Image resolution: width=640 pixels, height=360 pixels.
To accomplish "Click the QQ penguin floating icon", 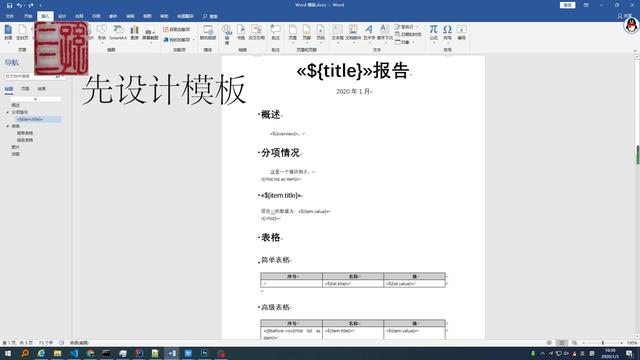I will click(631, 26).
